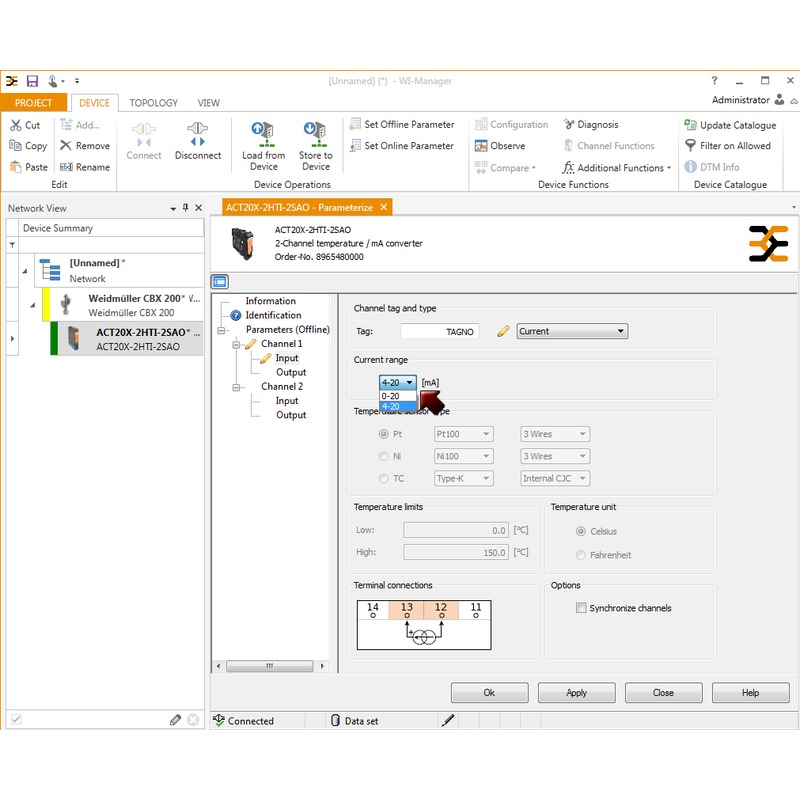The image size is (800, 800).
Task: Open the Help question mark icon
Action: pos(714,80)
